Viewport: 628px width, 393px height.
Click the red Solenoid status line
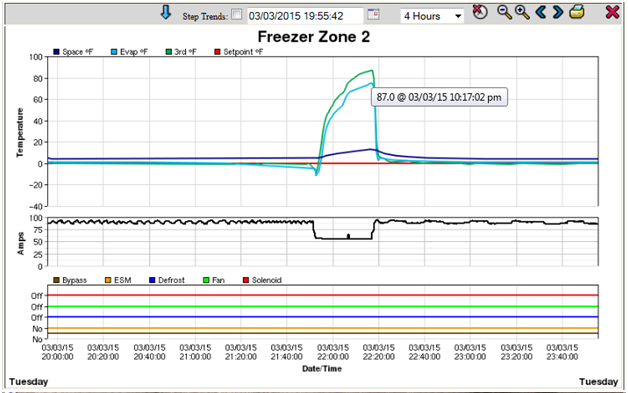pos(323,295)
